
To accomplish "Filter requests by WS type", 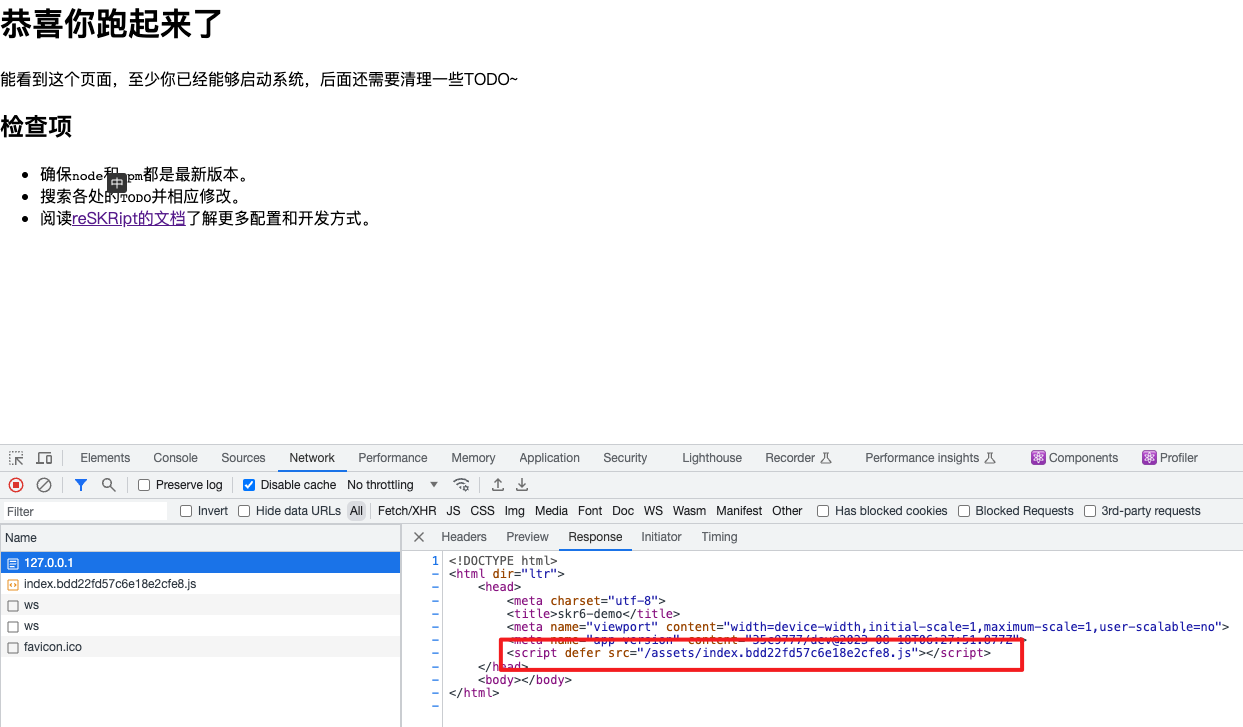I will pos(653,511).
